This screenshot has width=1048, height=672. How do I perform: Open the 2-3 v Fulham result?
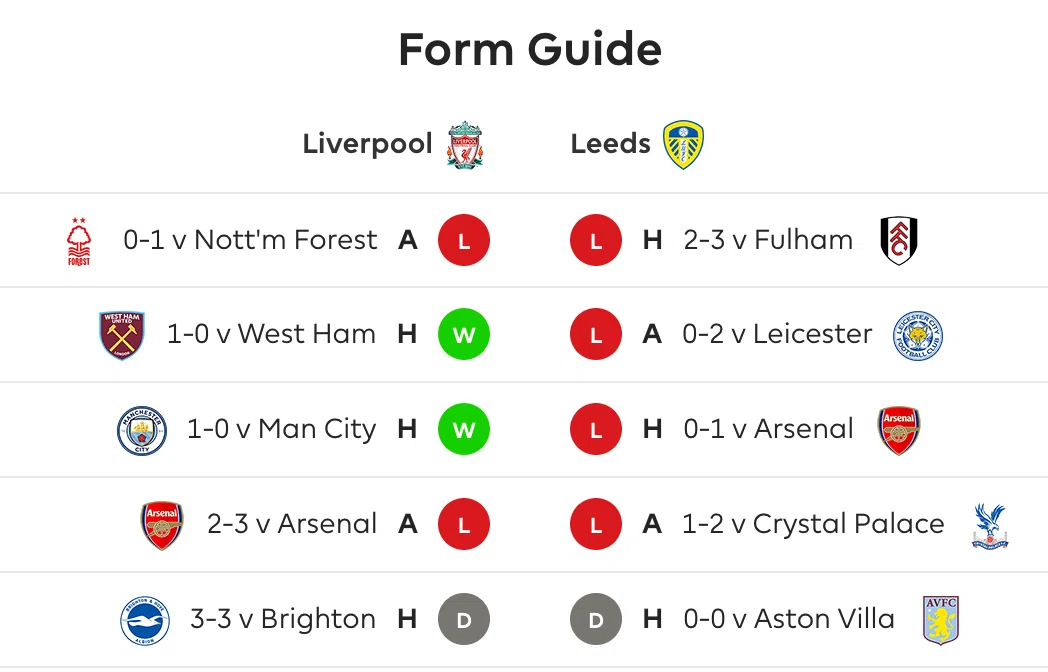[768, 239]
